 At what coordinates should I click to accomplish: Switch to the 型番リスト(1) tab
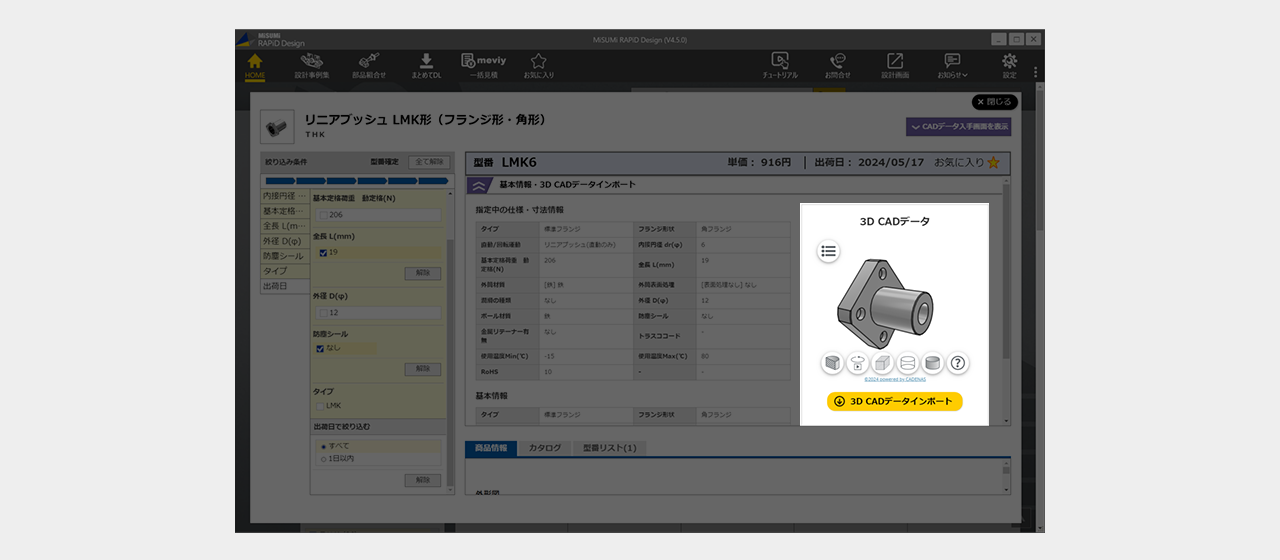click(x=609, y=449)
